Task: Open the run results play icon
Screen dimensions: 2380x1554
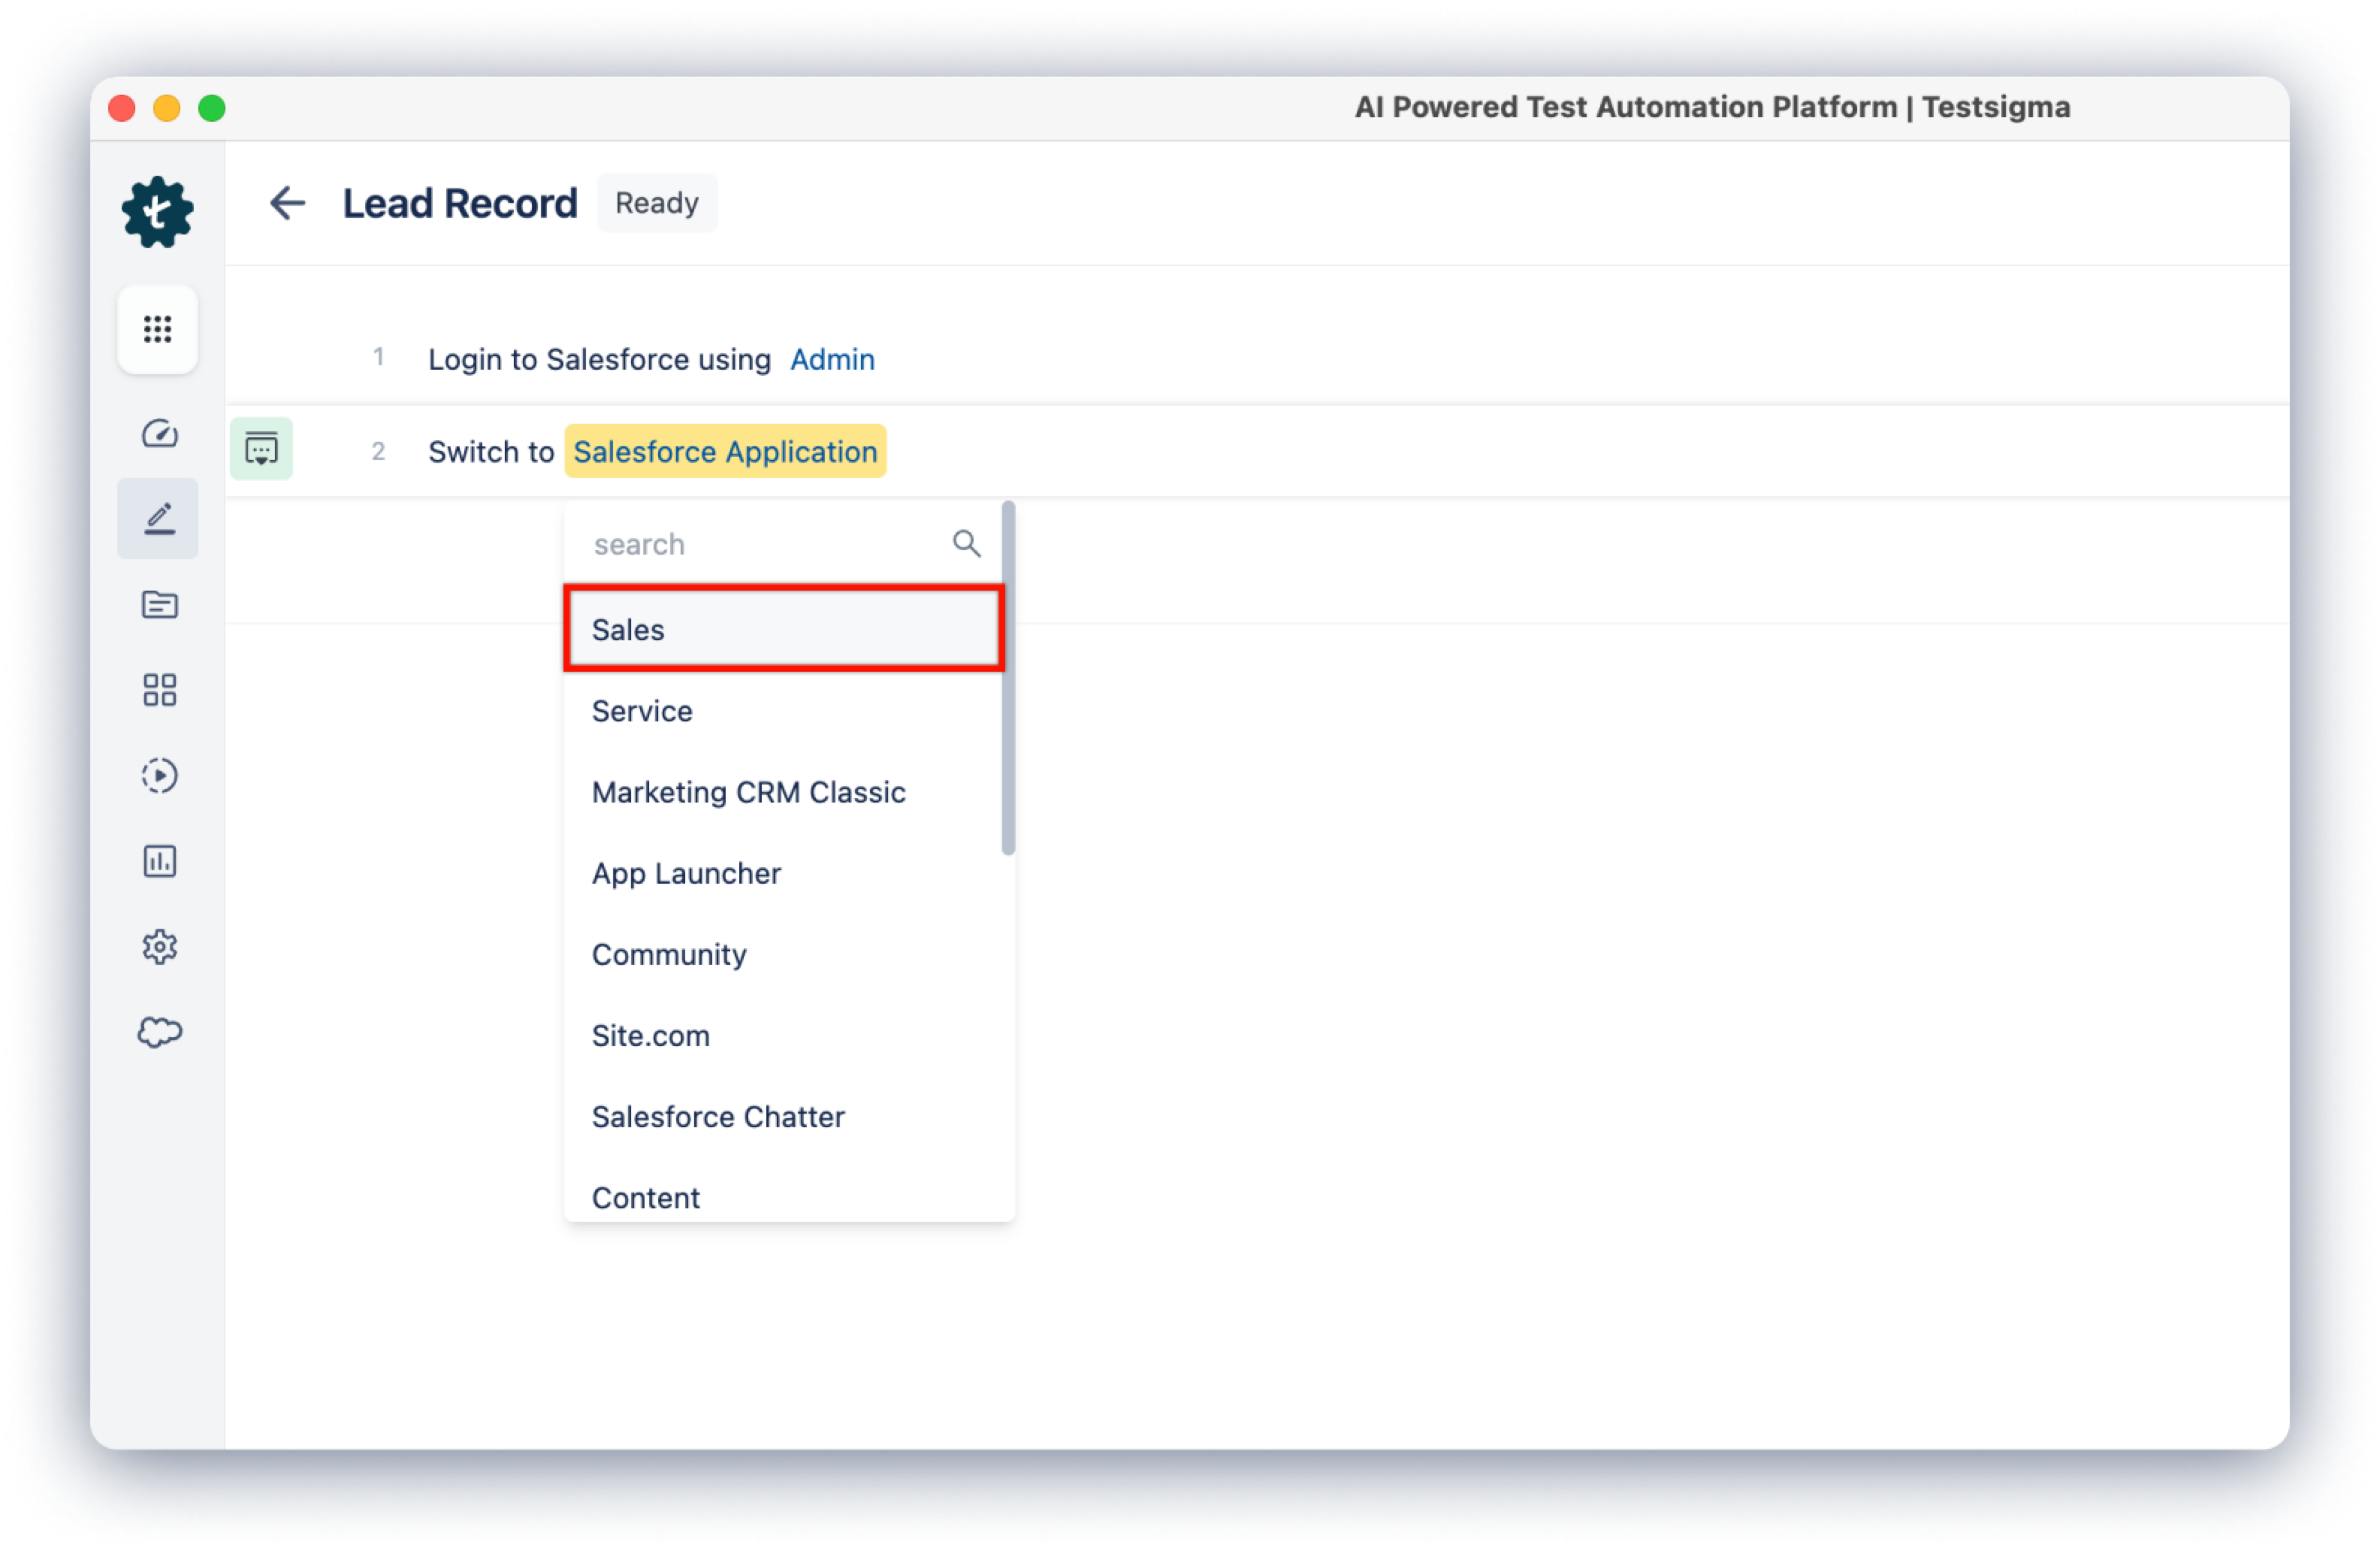Action: click(159, 776)
